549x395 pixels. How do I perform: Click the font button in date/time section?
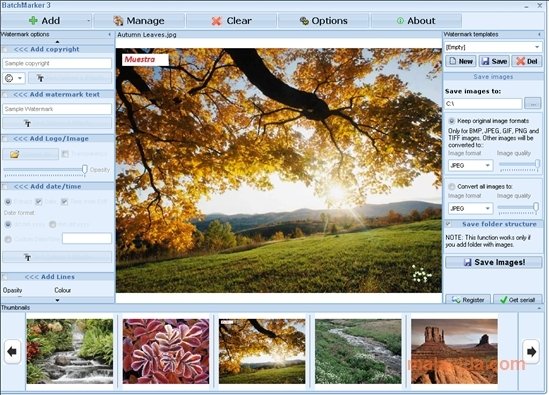57,257
